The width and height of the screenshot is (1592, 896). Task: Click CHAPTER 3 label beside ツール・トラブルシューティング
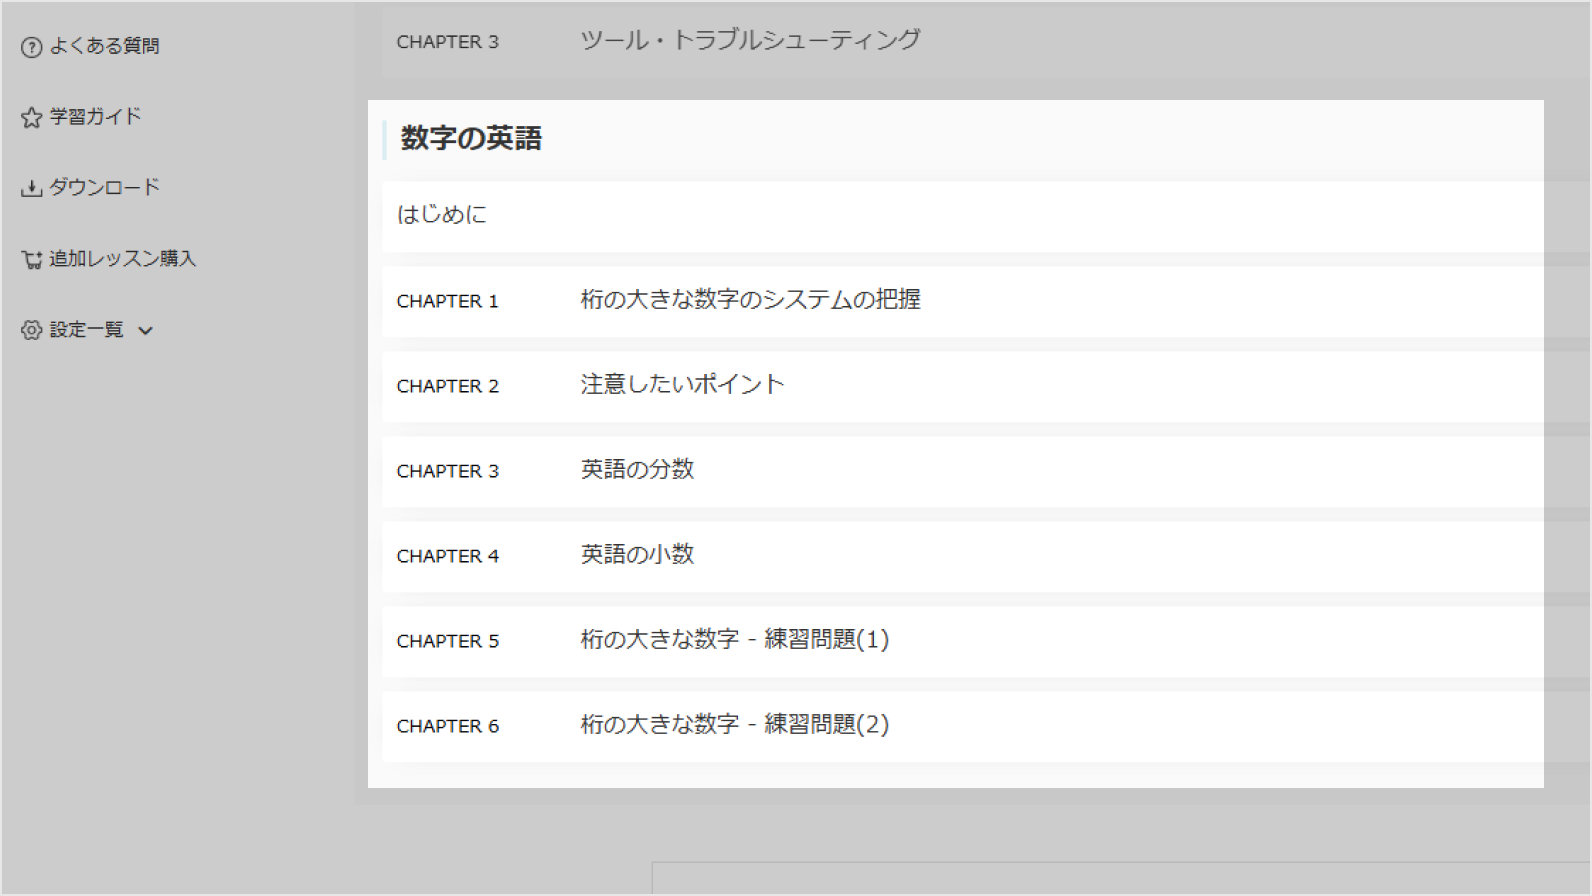click(447, 42)
